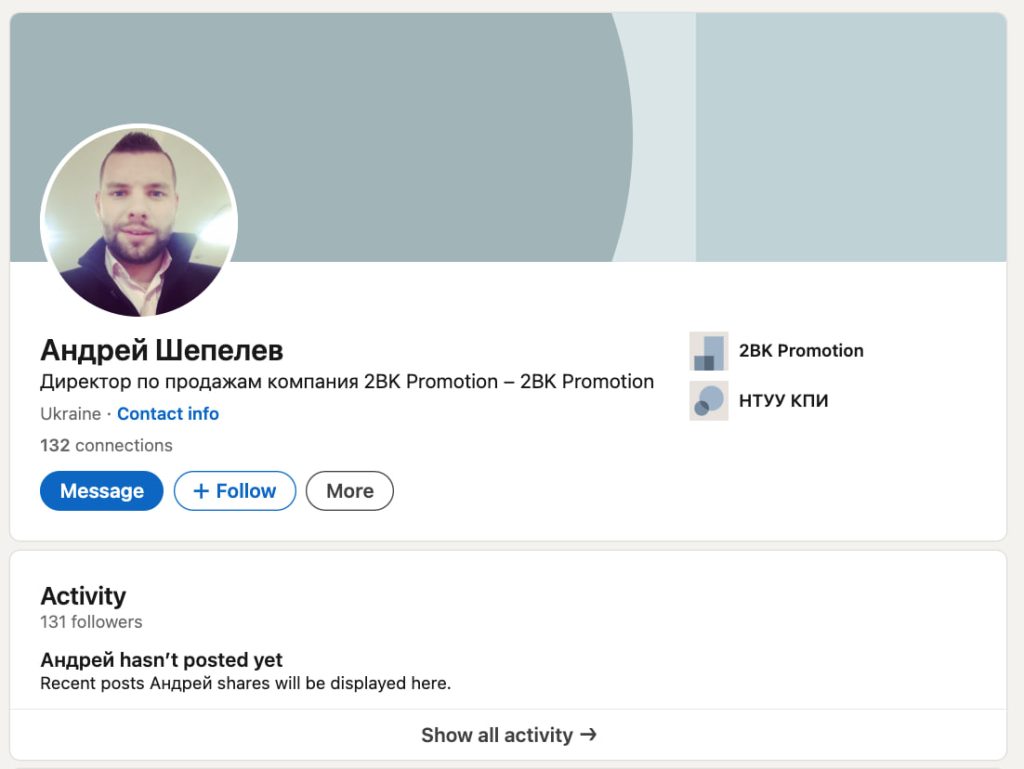The image size is (1024, 769).
Task: Click the name heading Андрей Шепелев
Action: 162,350
